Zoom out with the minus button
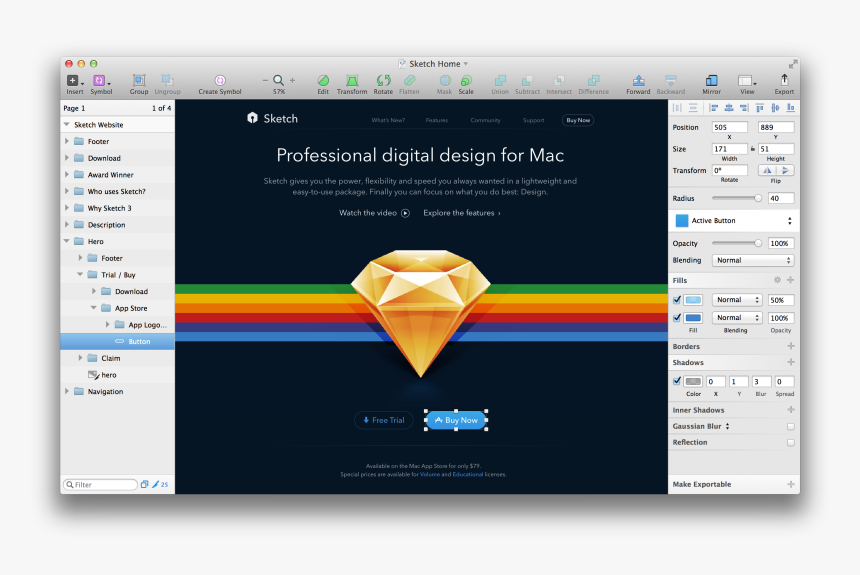Screen dimensions: 860x575 [265, 80]
